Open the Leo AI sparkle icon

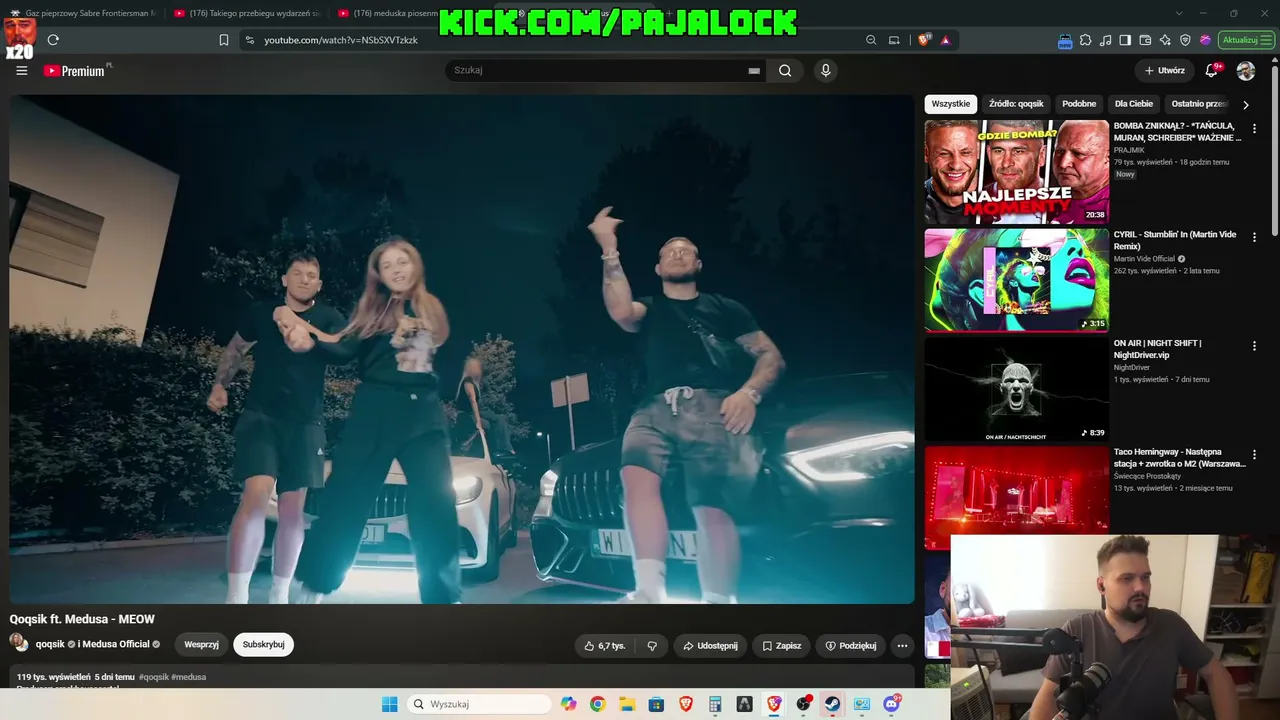coord(1165,40)
